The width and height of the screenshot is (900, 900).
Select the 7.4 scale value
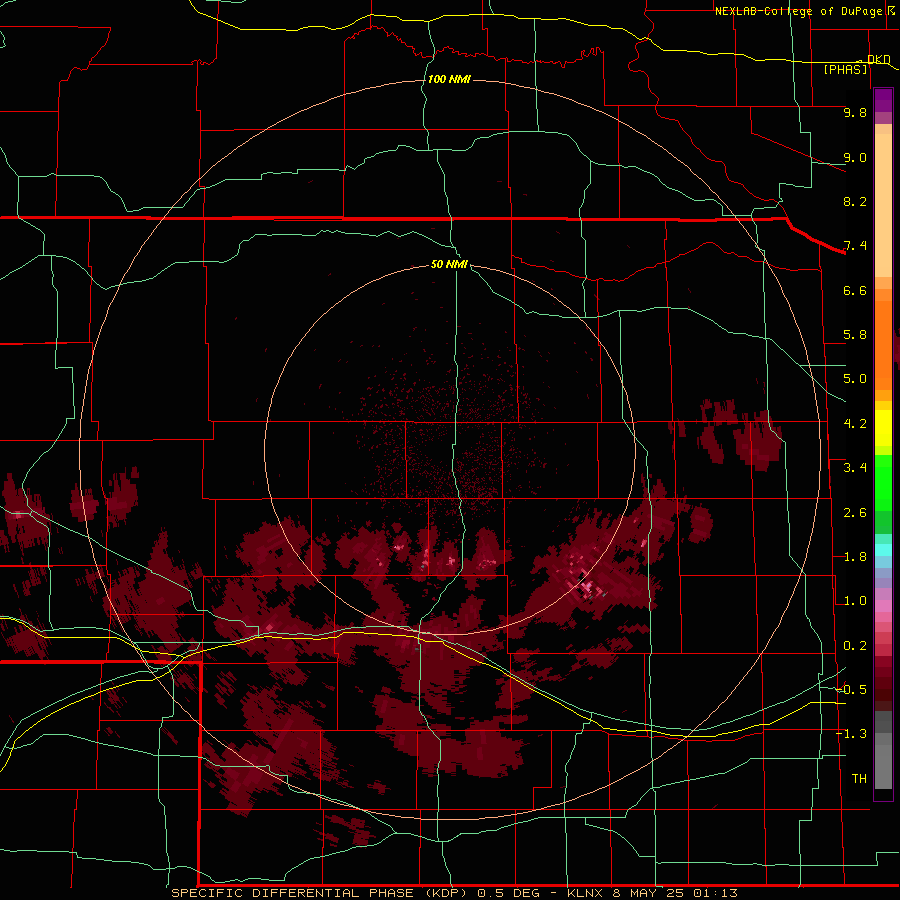pos(855,246)
